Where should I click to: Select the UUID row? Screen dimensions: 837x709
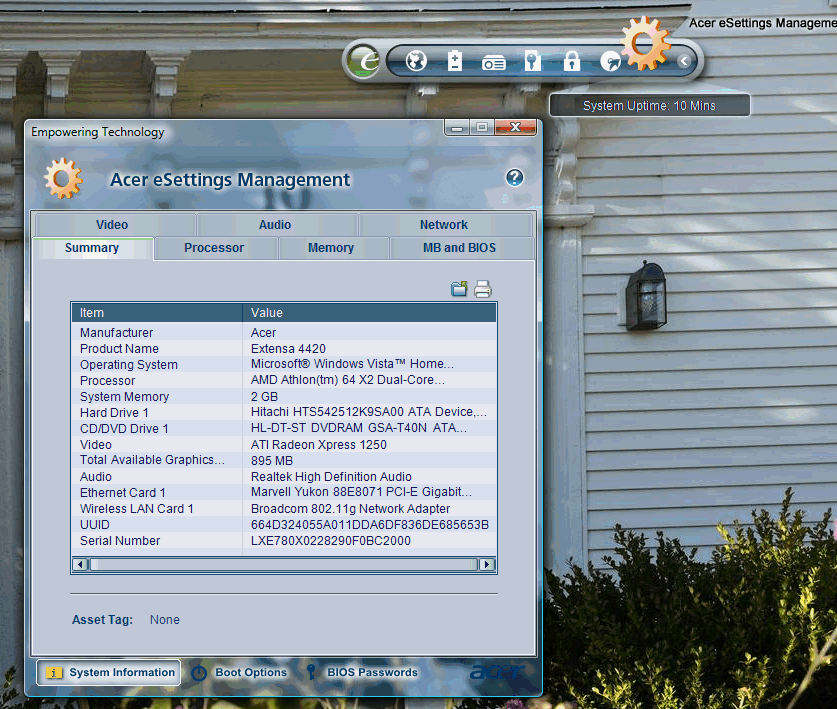coord(284,524)
